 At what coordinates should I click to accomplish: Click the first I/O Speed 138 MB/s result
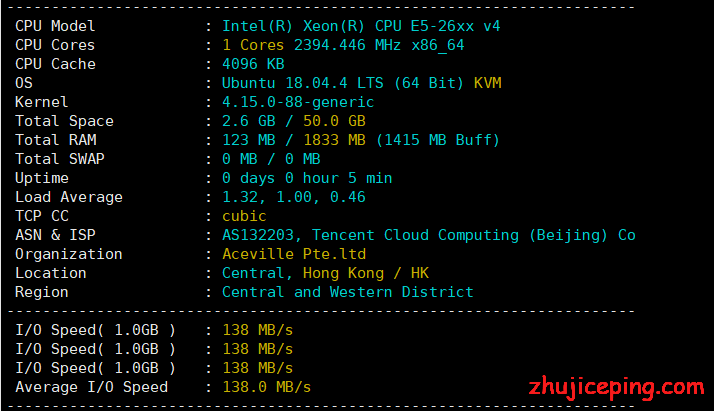(257, 330)
